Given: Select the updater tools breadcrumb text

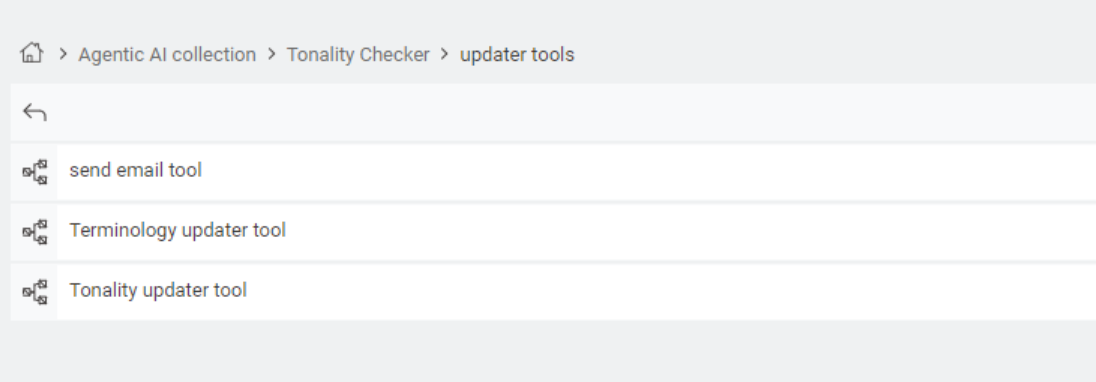Looking at the screenshot, I should [x=517, y=54].
